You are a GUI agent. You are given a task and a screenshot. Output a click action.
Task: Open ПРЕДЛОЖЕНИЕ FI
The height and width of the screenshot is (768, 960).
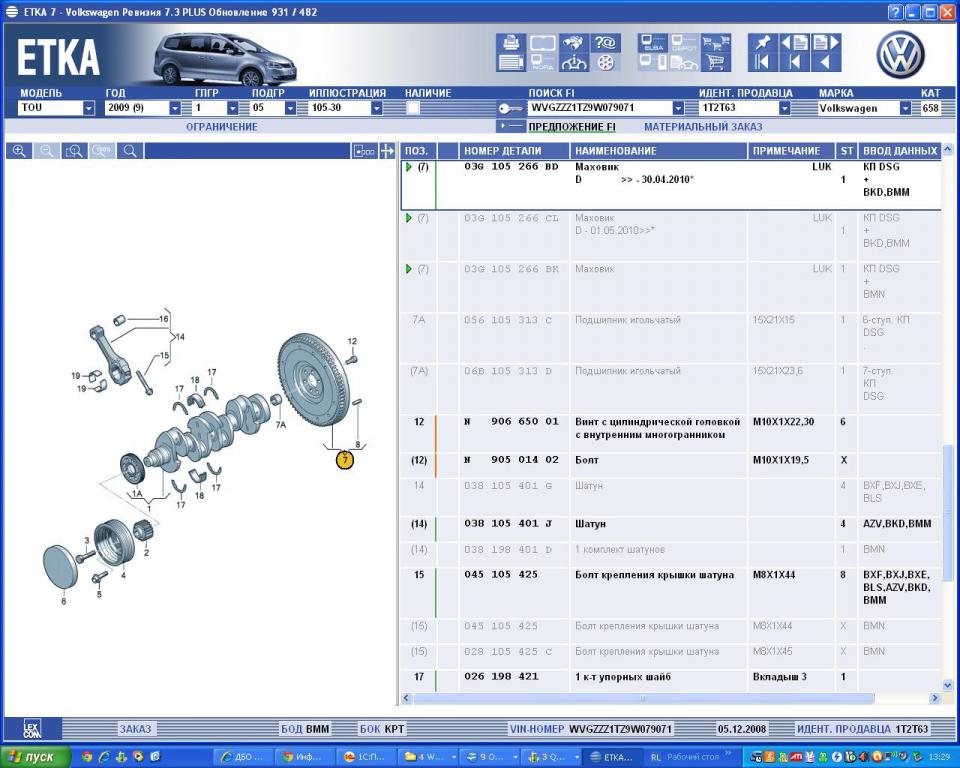point(572,127)
